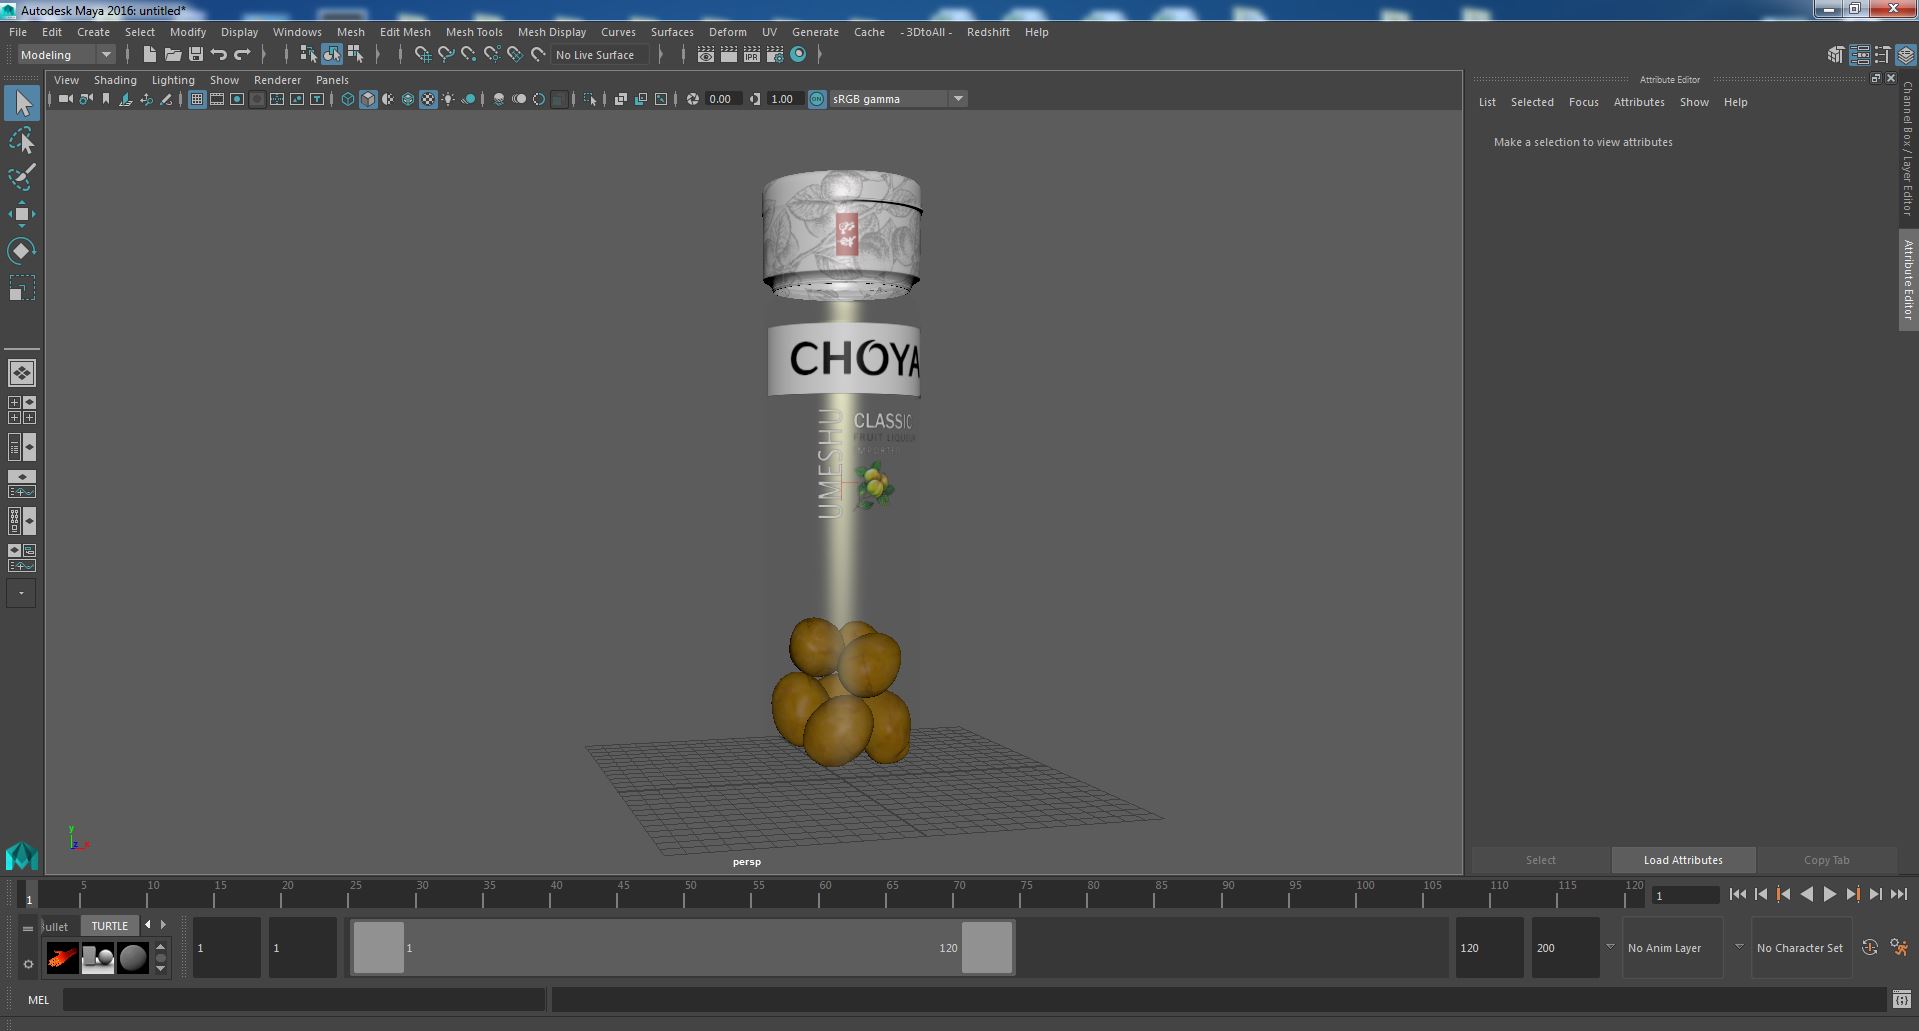Collapse the status line render buttons group
The height and width of the screenshot is (1031, 1919).
(x=683, y=55)
